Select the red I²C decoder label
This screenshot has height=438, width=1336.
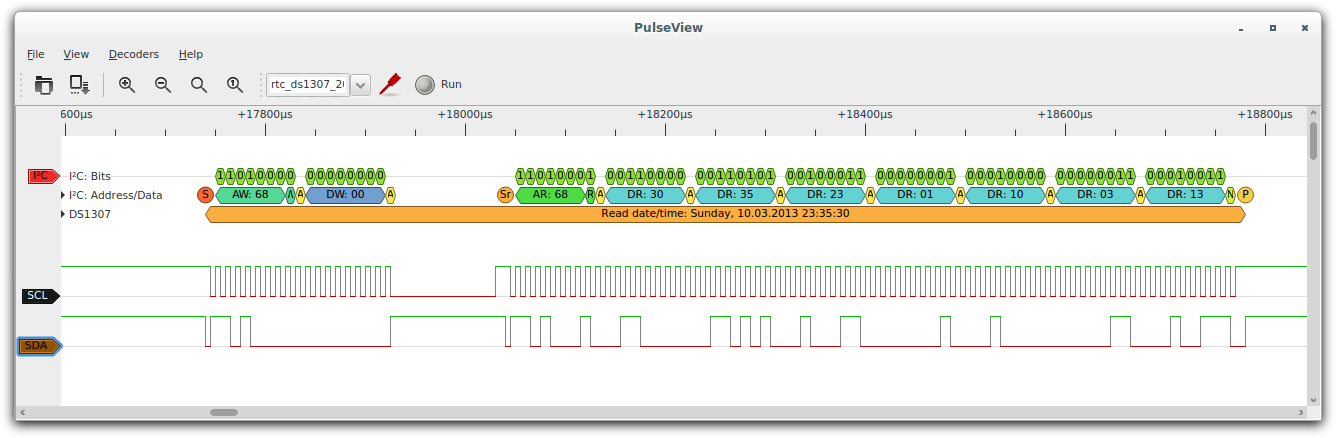42,176
